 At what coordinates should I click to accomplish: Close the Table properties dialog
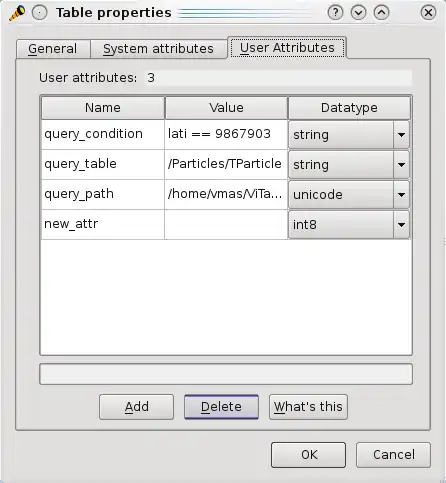click(428, 13)
